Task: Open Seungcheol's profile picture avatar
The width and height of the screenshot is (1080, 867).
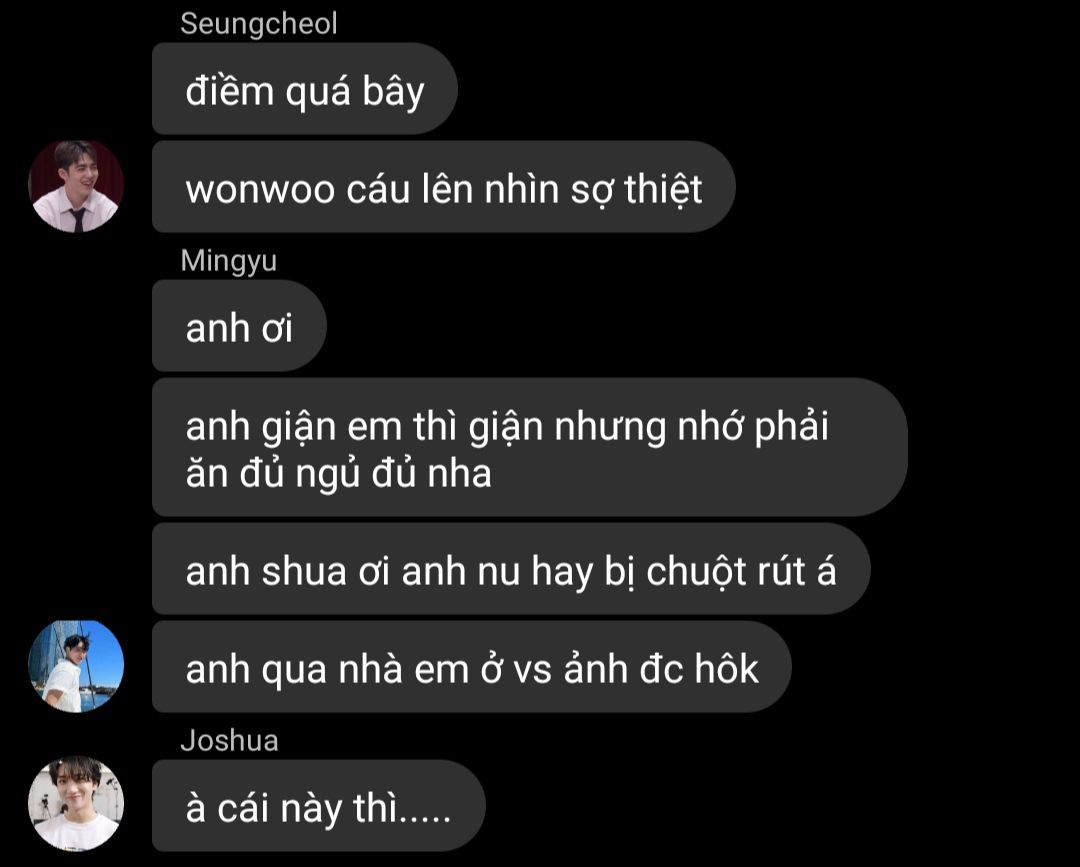Action: click(x=76, y=186)
